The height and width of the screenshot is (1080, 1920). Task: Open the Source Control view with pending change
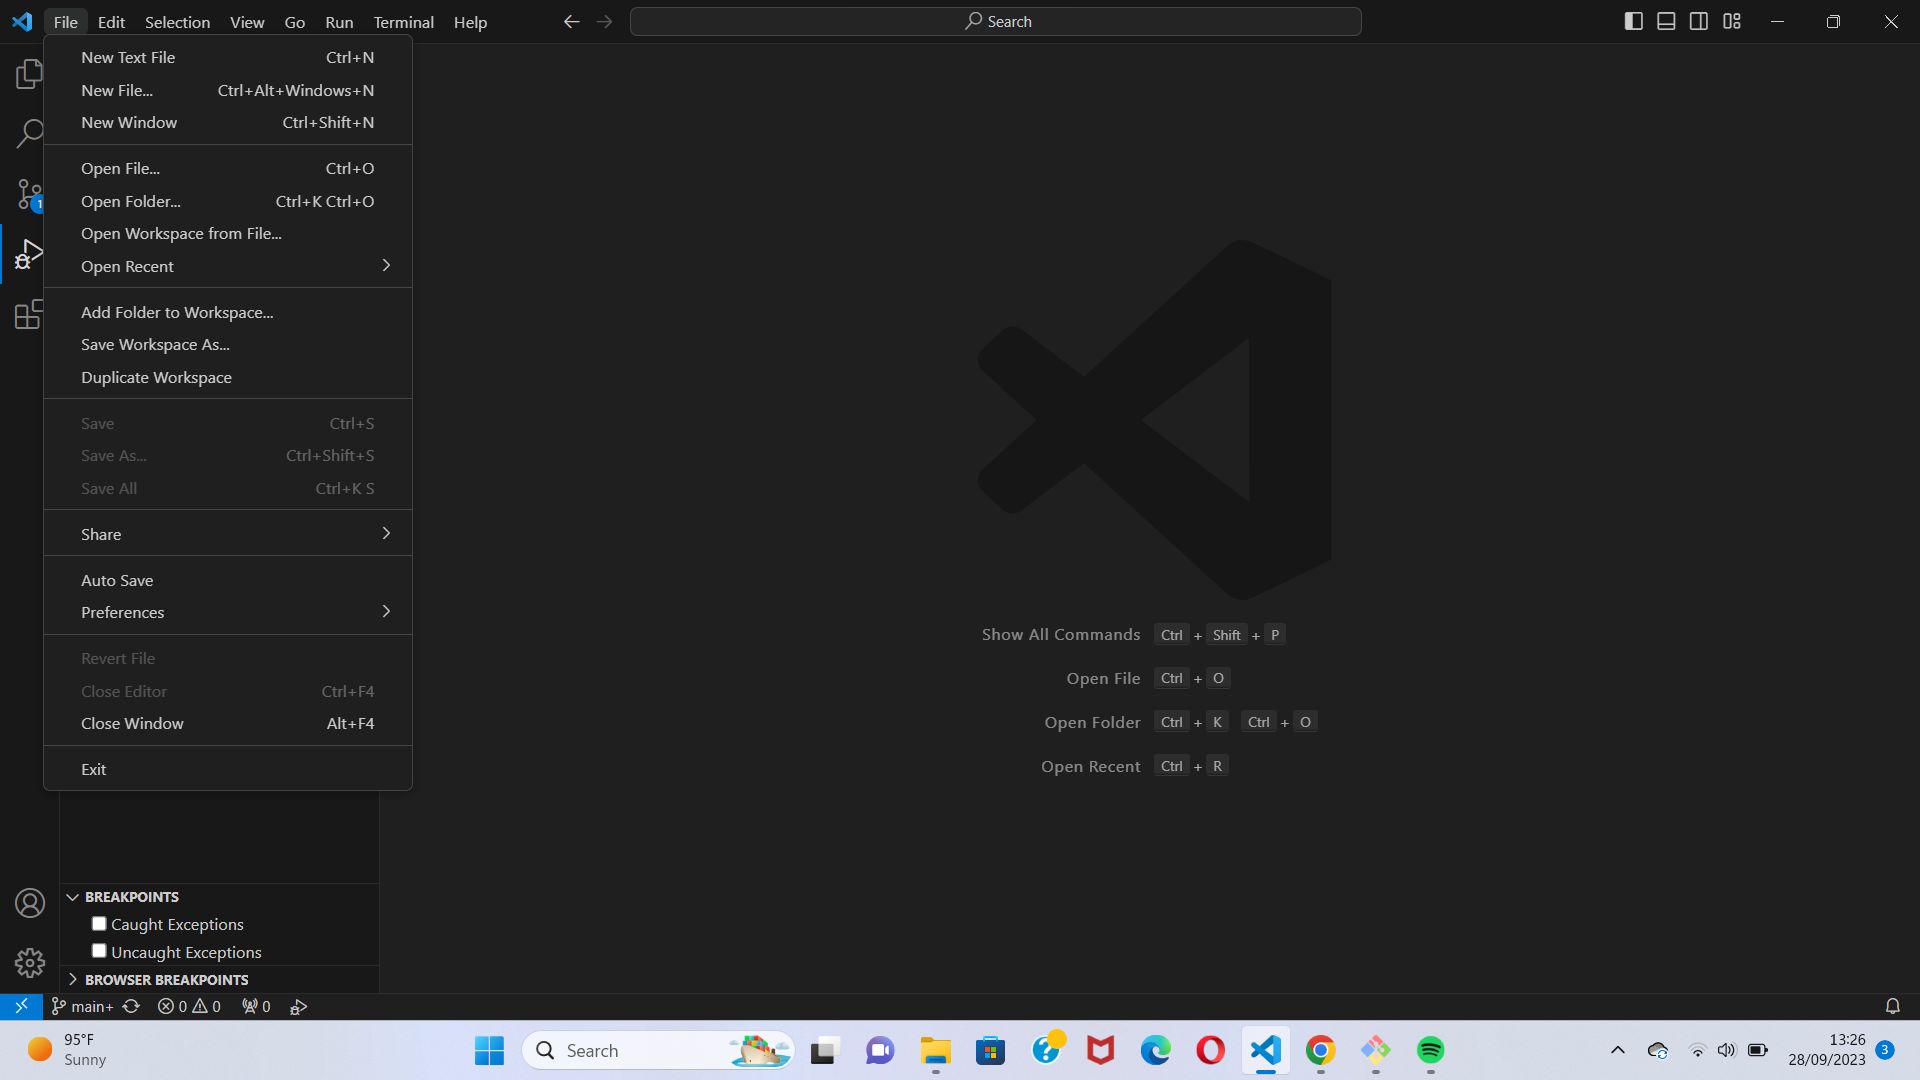coord(29,194)
